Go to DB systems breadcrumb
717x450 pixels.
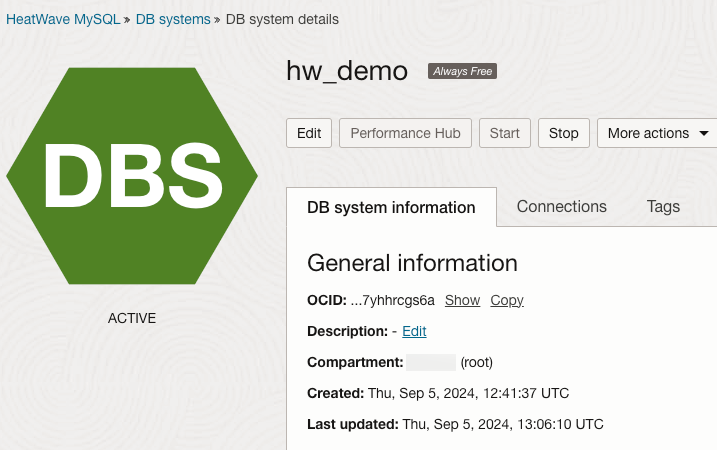pos(173,19)
